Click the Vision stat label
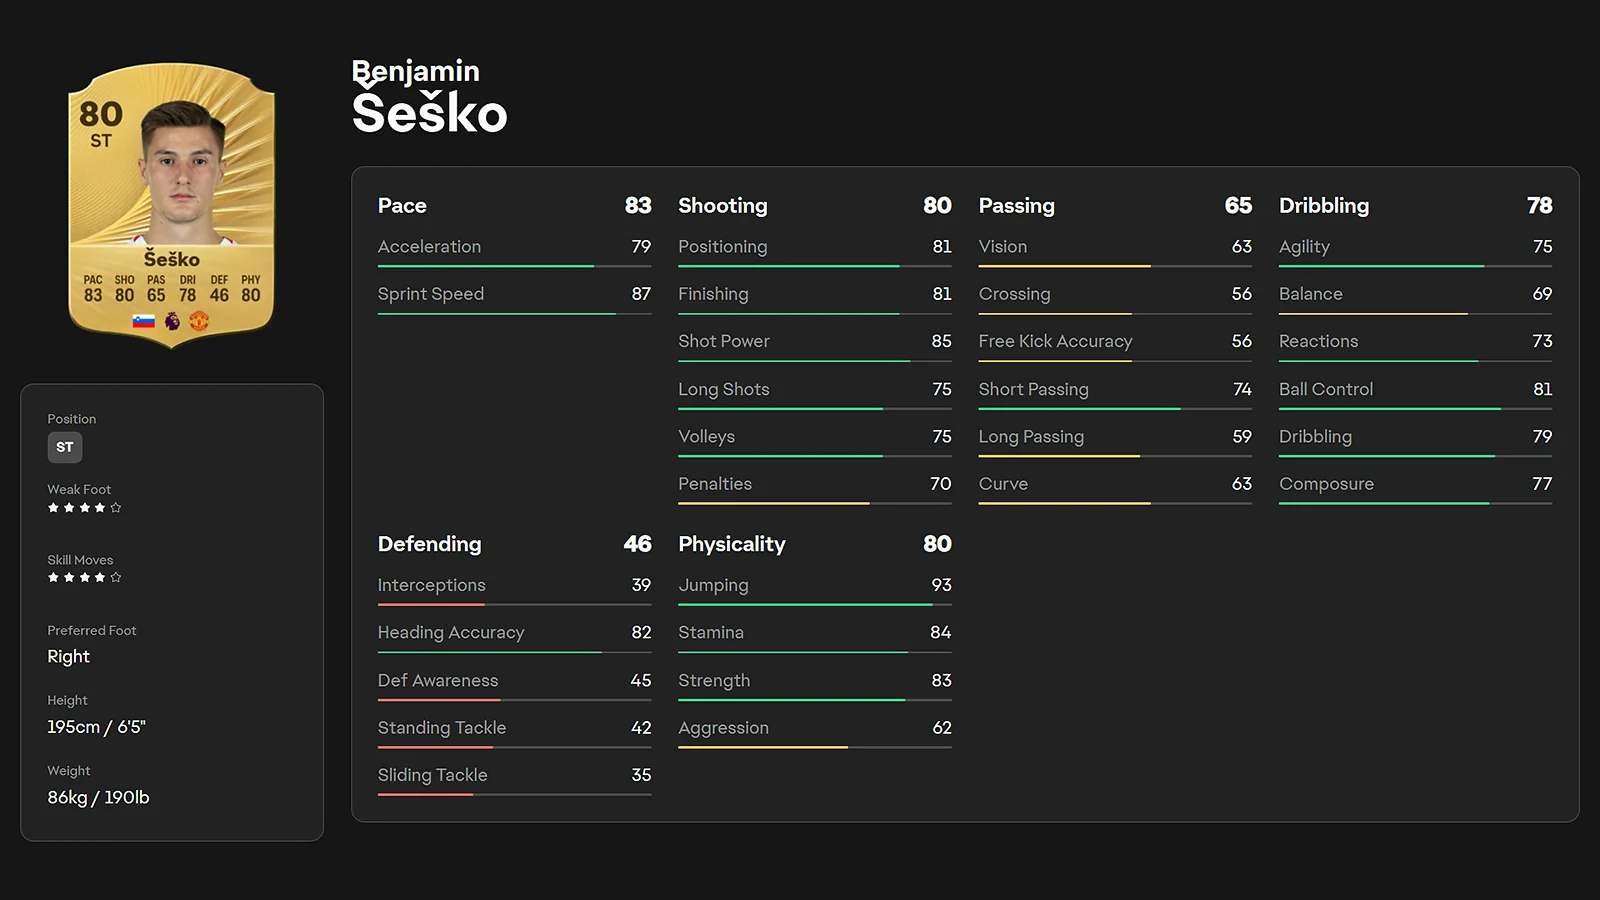 click(1003, 247)
